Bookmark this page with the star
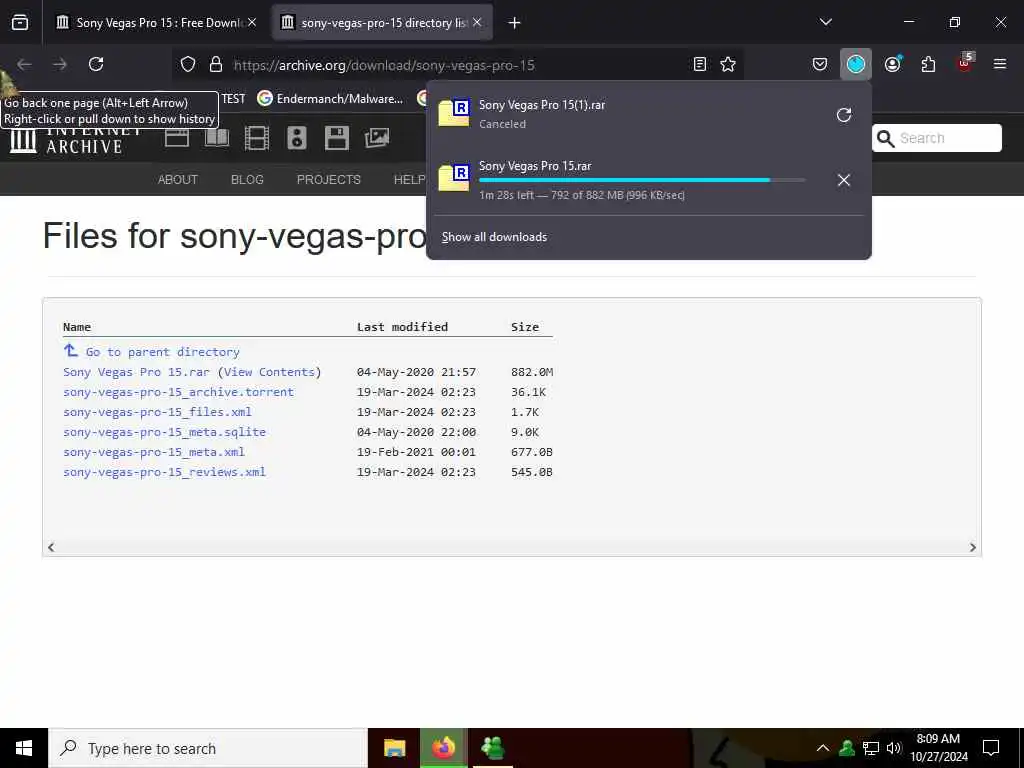 click(x=728, y=64)
